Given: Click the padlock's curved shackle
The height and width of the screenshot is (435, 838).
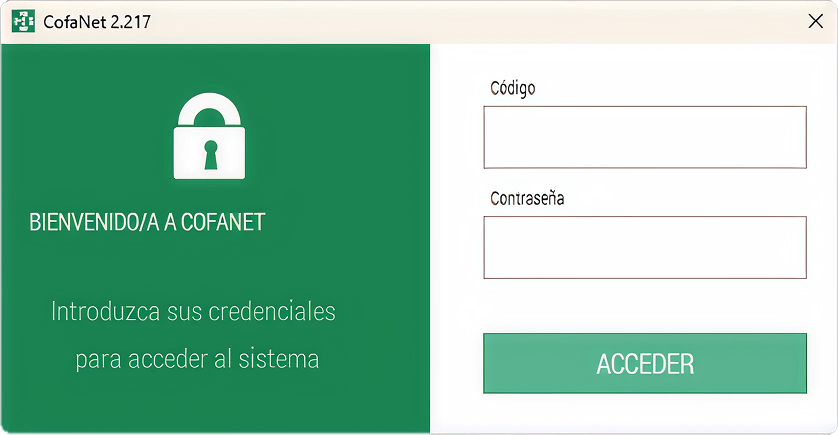Looking at the screenshot, I should [209, 106].
